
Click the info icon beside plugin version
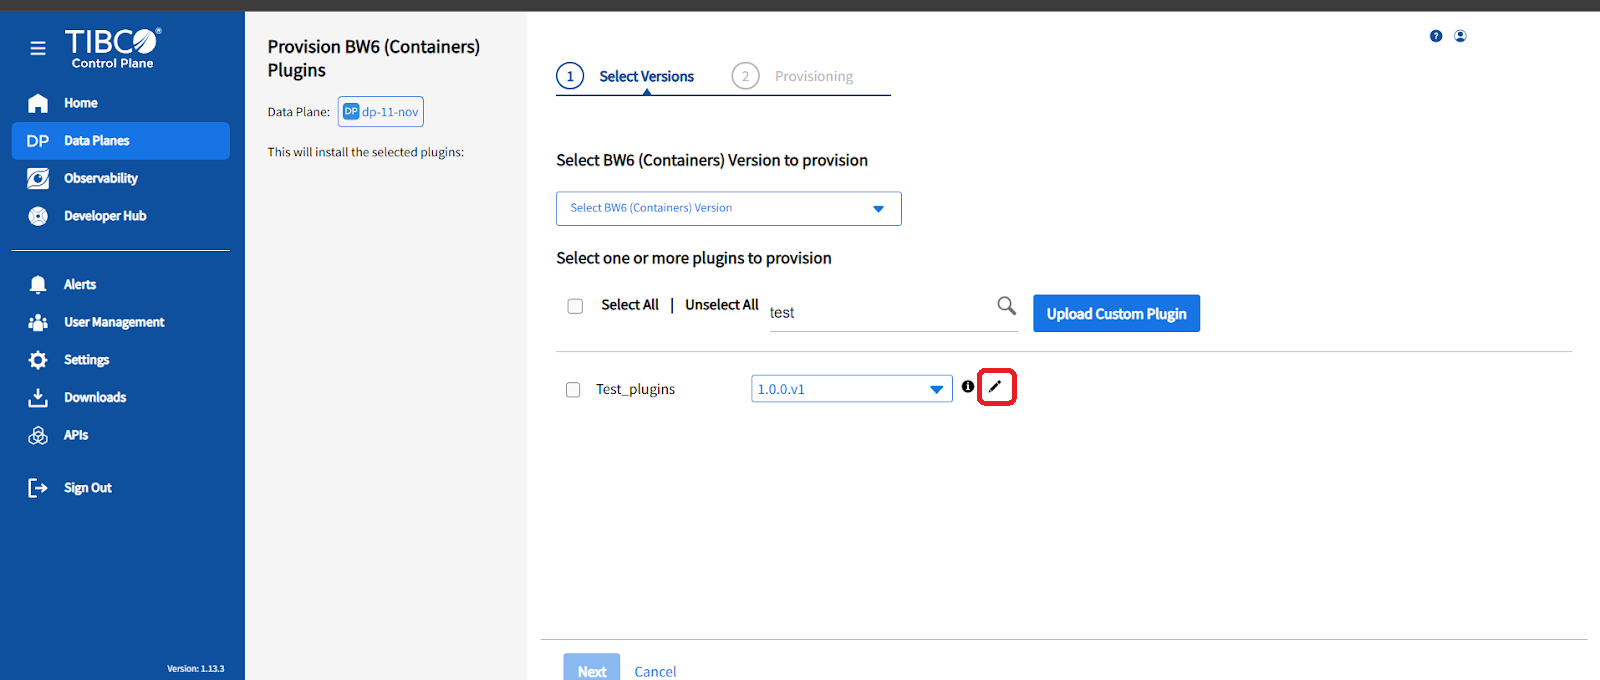pyautogui.click(x=968, y=387)
